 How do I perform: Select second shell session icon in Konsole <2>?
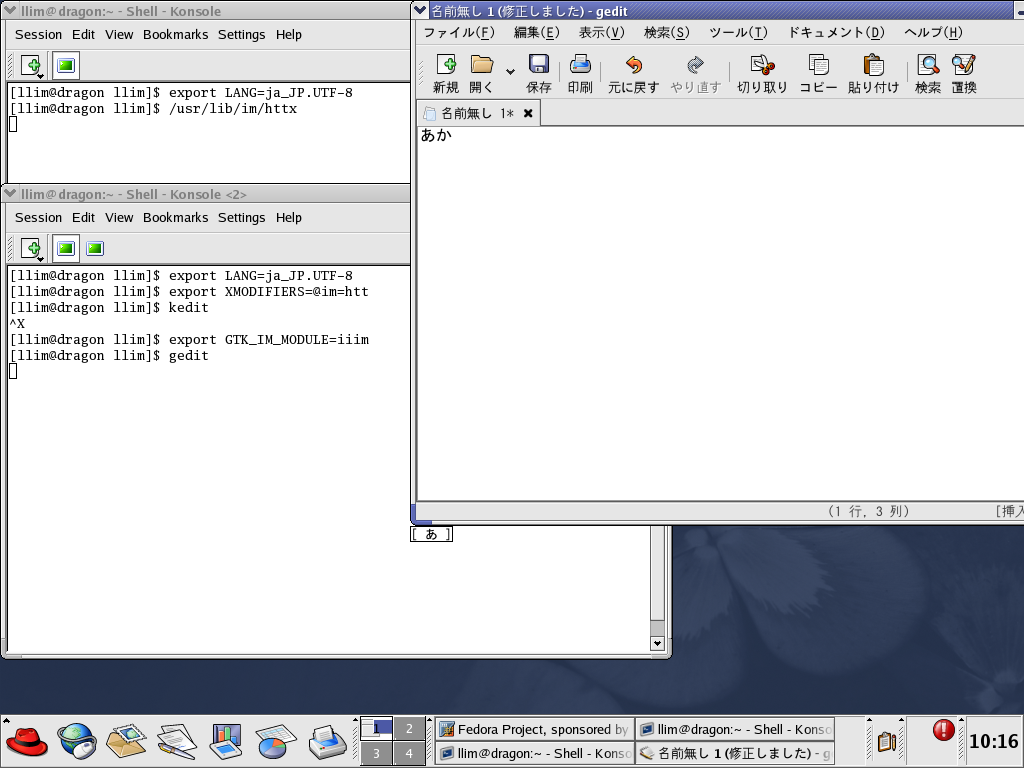pos(95,248)
